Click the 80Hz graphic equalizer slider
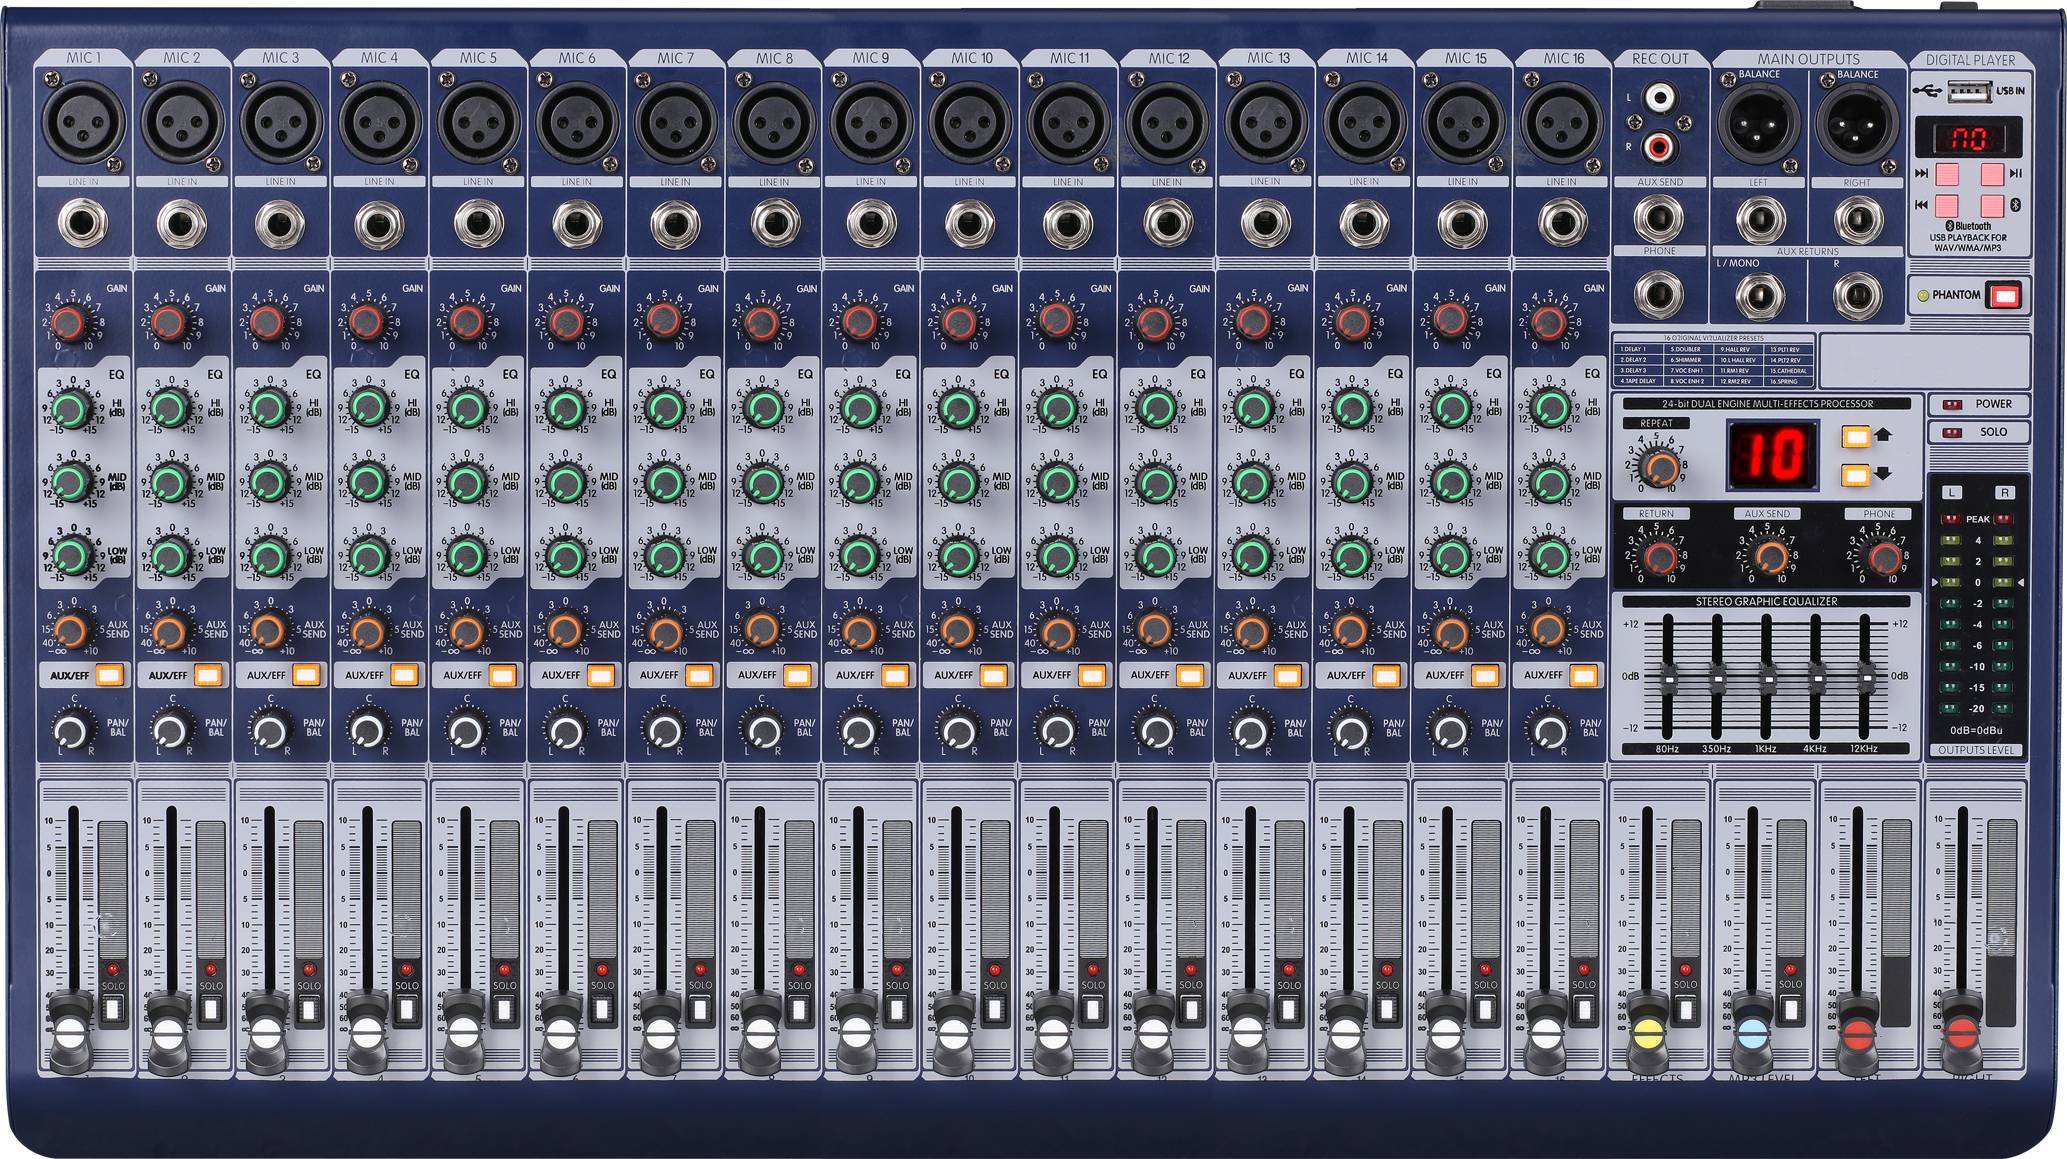 [x=1667, y=679]
